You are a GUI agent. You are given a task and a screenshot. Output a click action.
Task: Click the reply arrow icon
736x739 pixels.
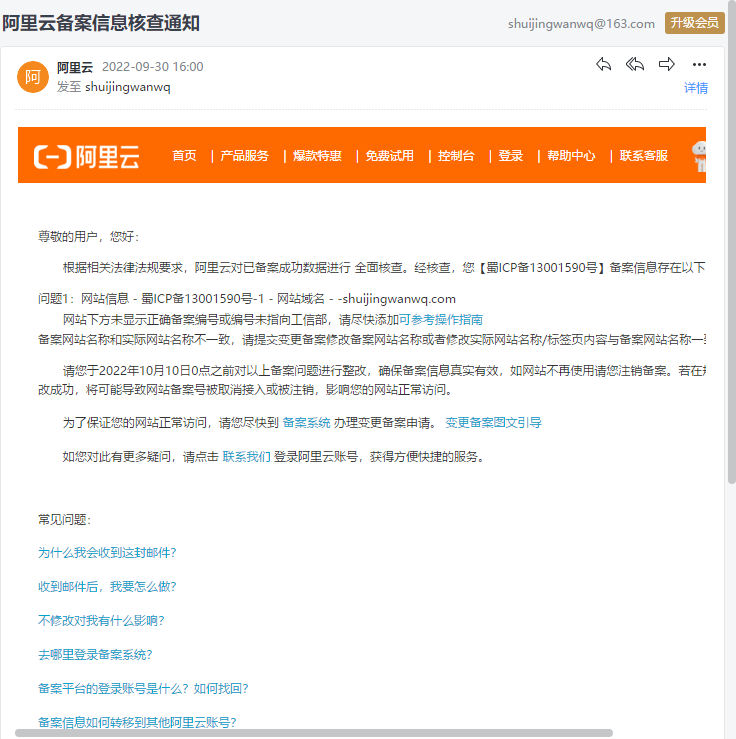pos(603,64)
